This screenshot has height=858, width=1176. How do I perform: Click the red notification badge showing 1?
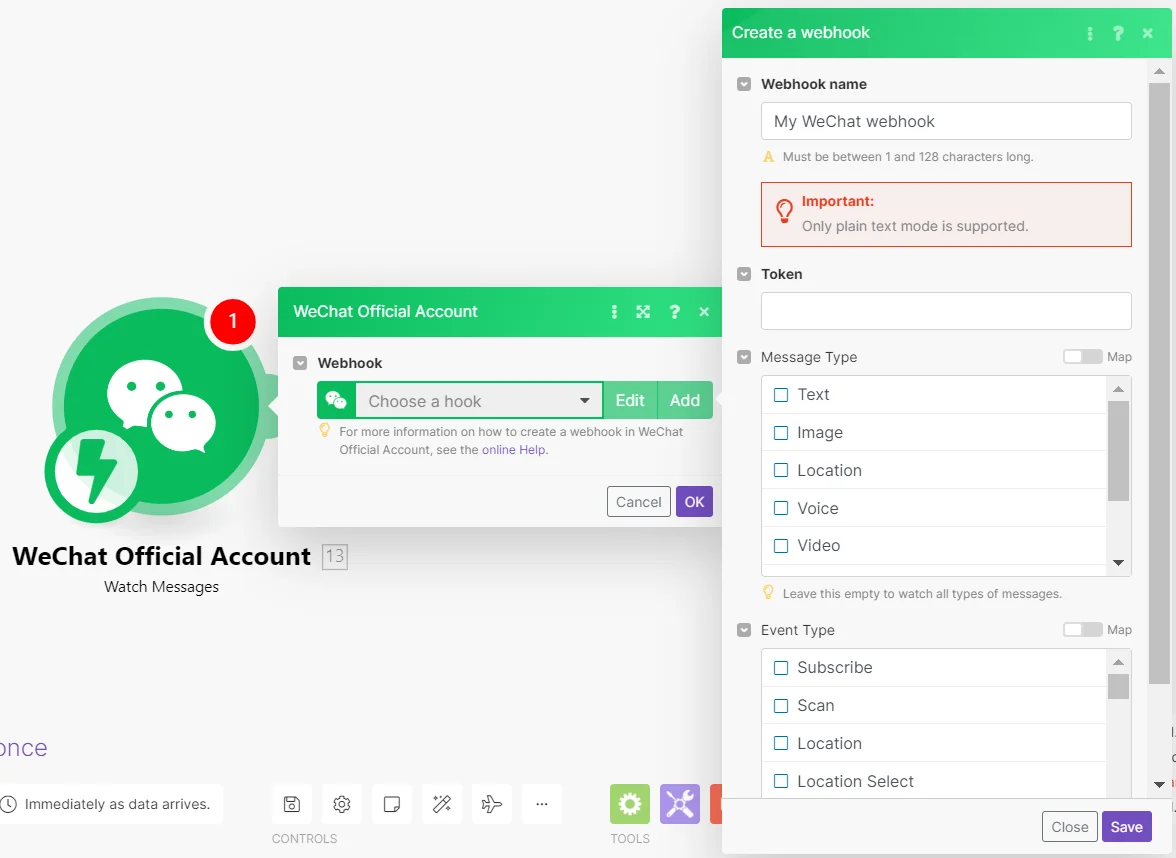pos(232,321)
